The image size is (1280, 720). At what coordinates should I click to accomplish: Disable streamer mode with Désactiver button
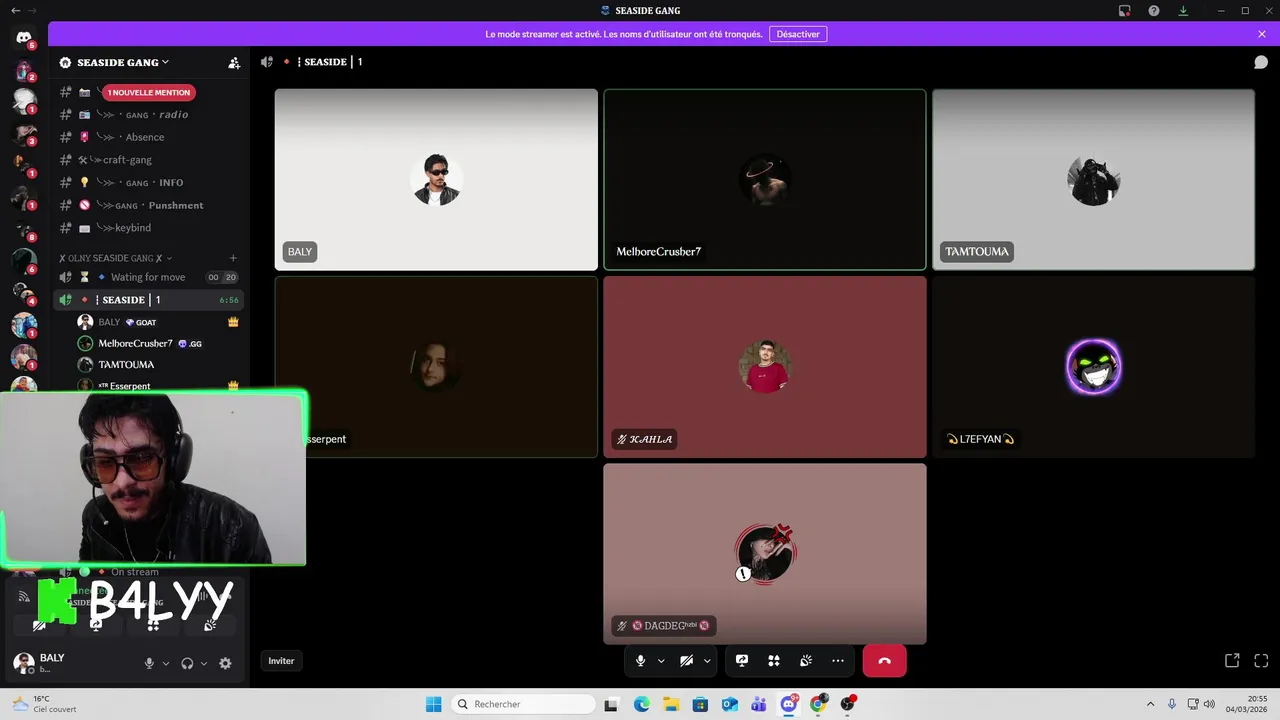point(798,34)
